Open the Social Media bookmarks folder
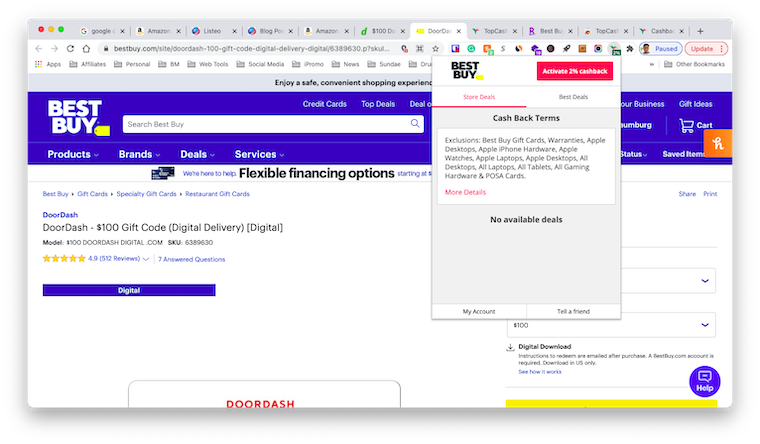 (x=260, y=64)
